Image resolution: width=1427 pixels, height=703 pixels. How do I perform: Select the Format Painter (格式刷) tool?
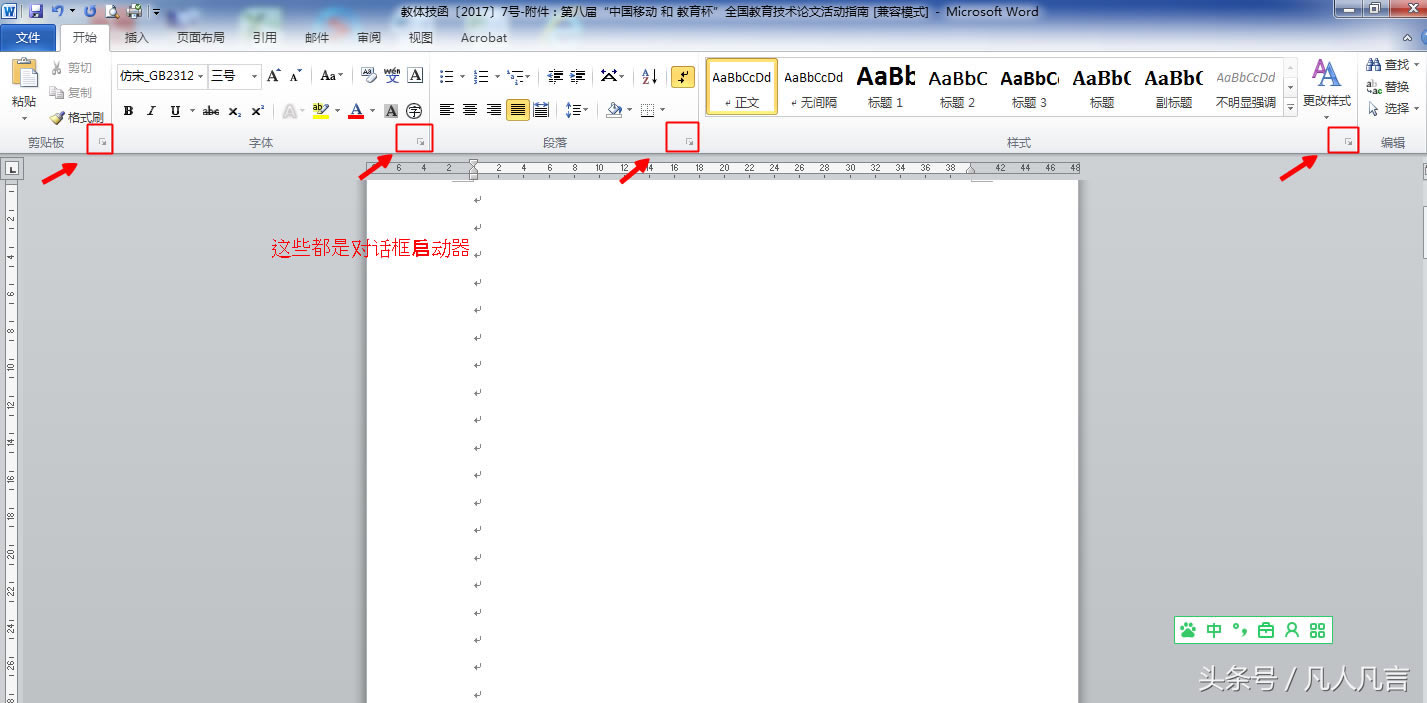tap(77, 117)
